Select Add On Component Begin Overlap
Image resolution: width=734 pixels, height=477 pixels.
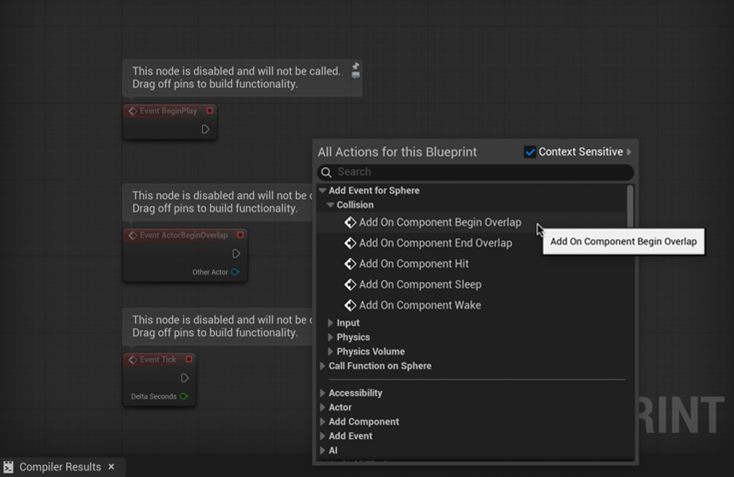tap(439, 222)
